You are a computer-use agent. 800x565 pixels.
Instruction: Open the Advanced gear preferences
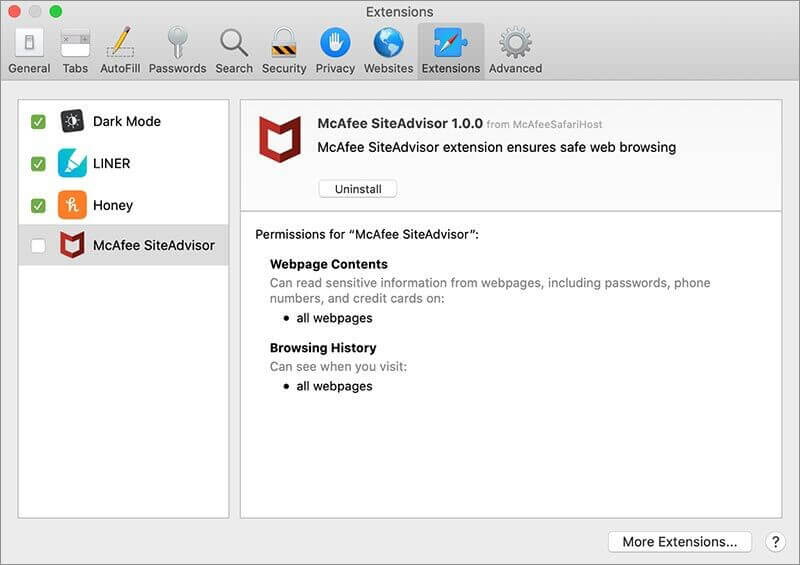(515, 51)
